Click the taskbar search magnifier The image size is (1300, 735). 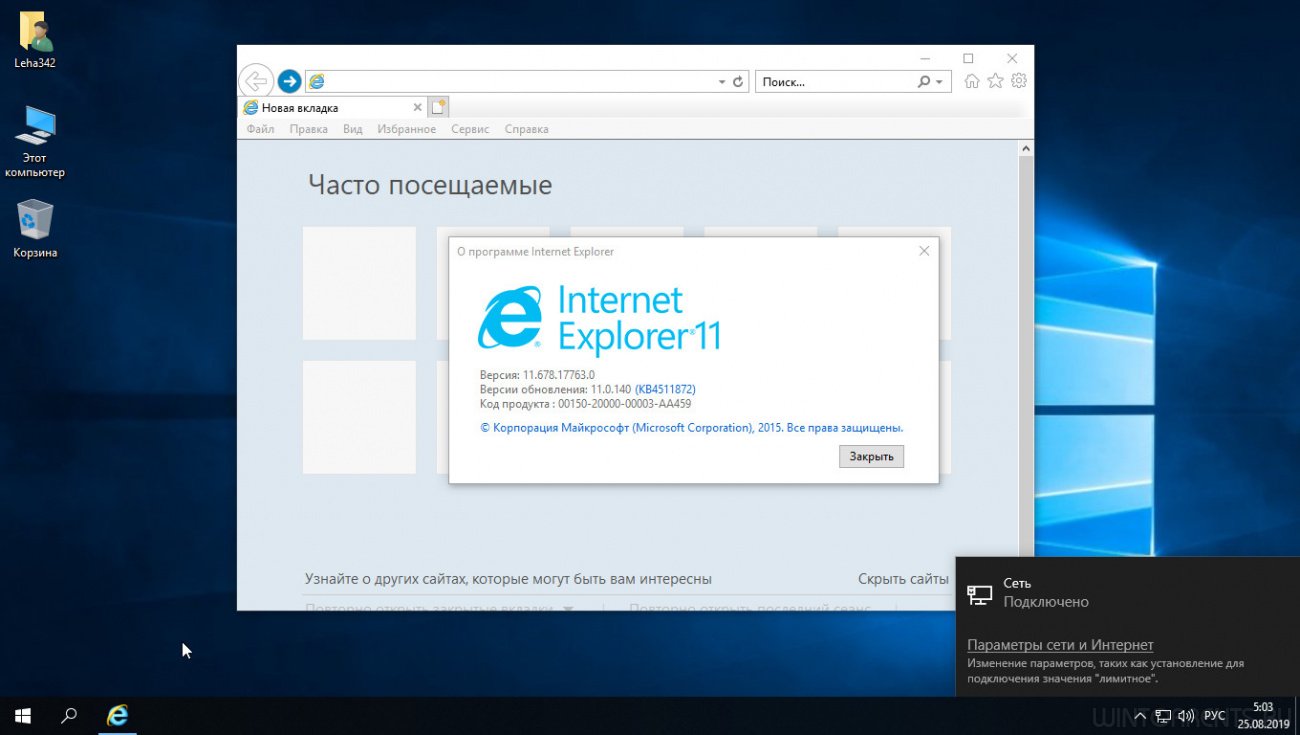pos(69,716)
